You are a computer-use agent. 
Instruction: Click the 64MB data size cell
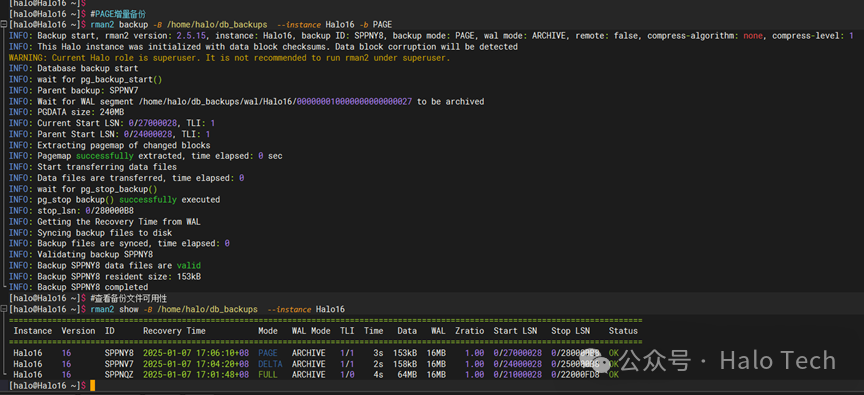click(x=407, y=375)
